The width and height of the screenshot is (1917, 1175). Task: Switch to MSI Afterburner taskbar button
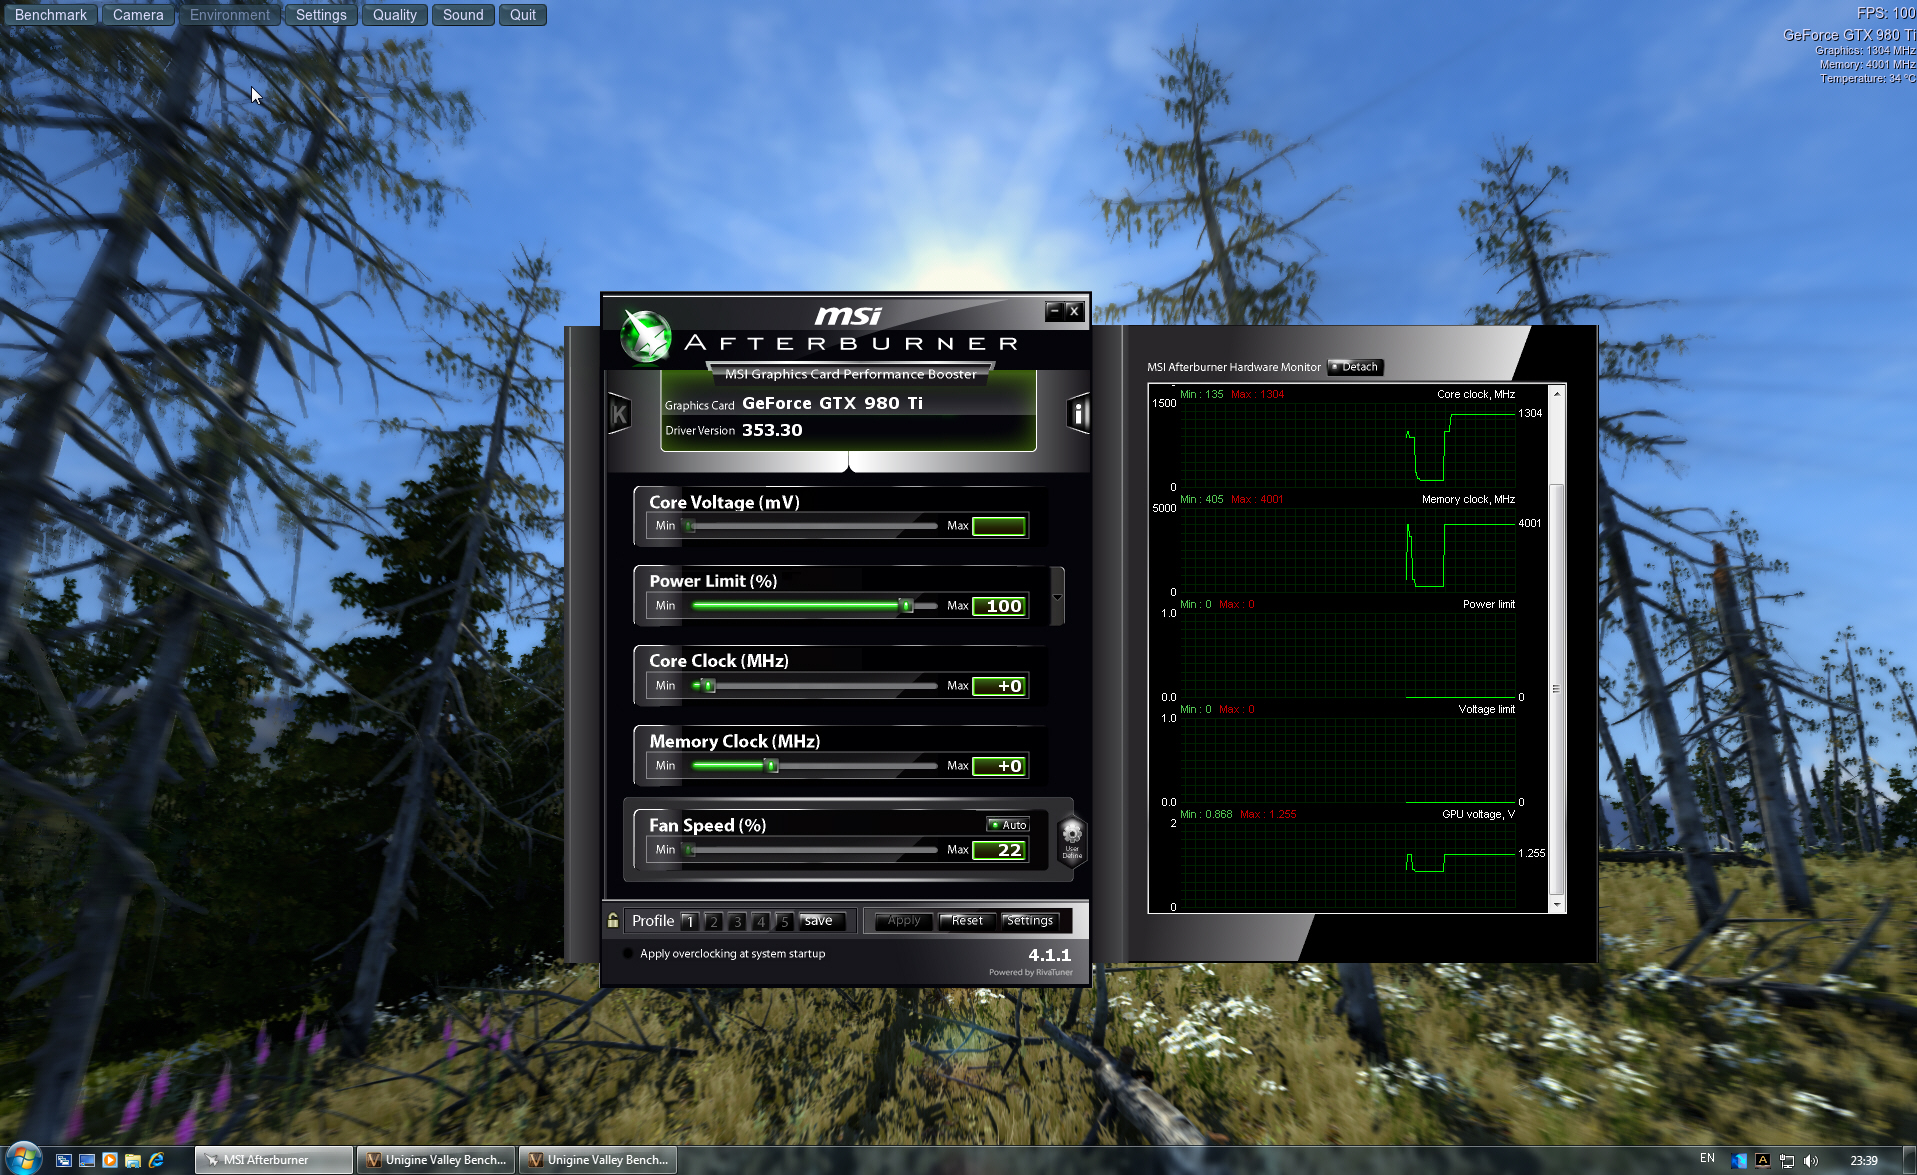click(274, 1160)
